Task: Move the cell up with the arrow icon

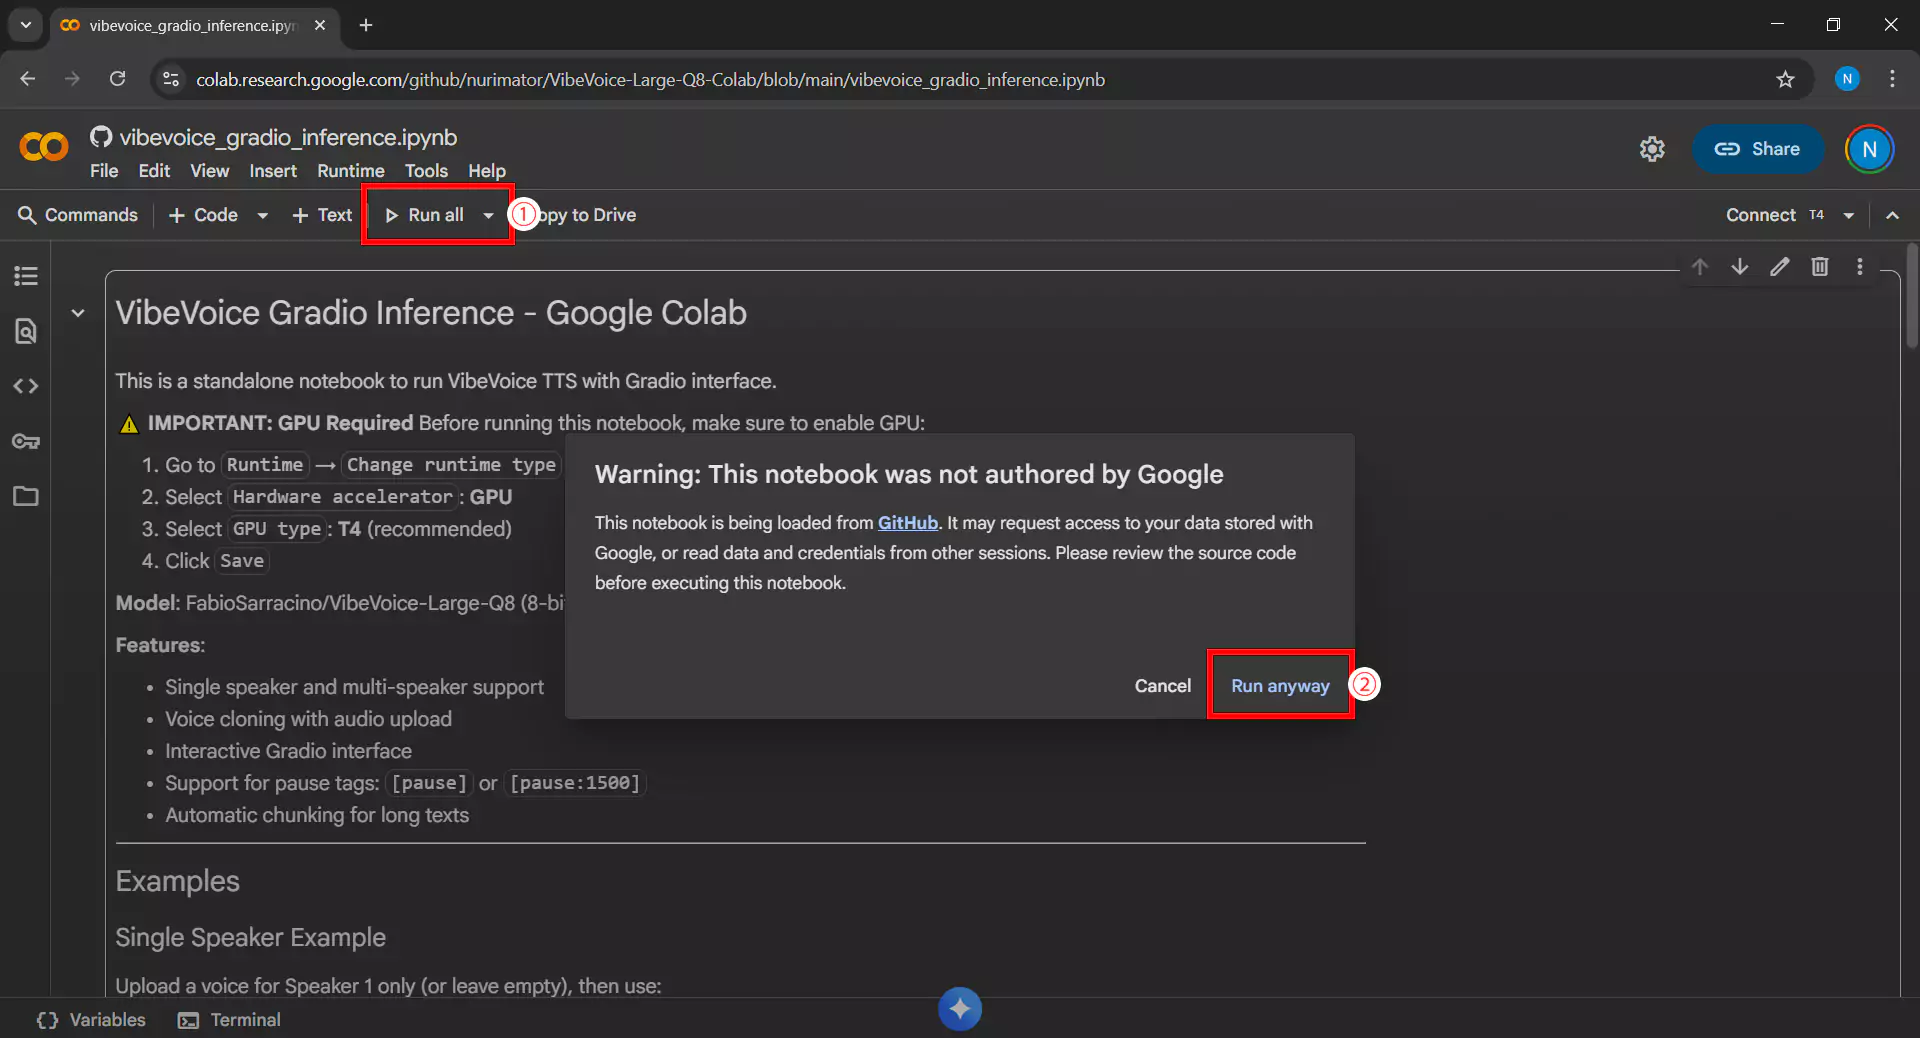Action: click(x=1700, y=267)
